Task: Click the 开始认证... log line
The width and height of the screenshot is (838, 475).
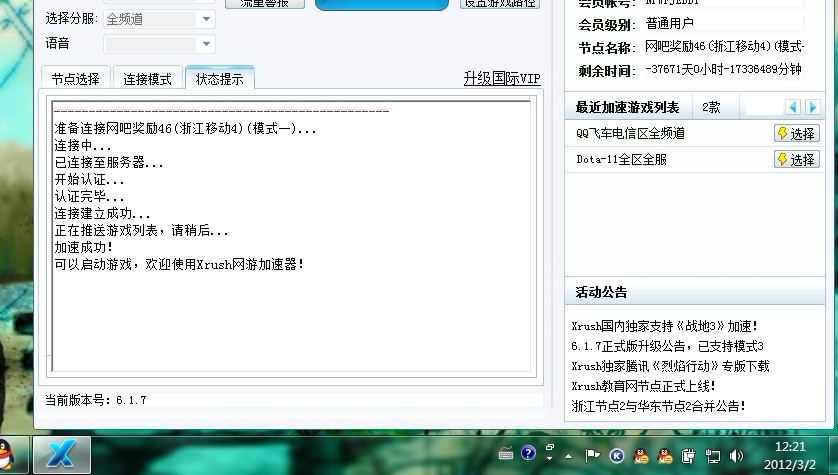Action: click(89, 180)
